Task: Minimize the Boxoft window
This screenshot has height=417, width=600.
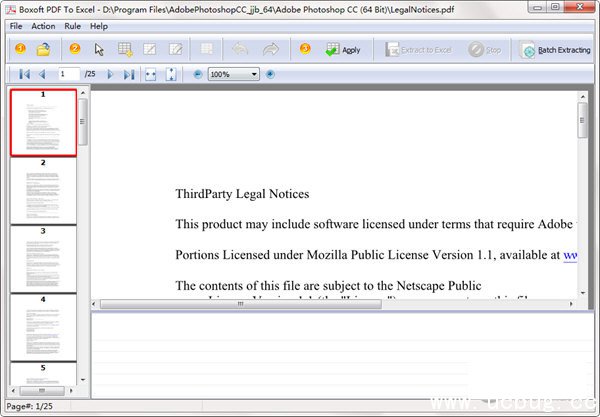Action: pos(537,7)
